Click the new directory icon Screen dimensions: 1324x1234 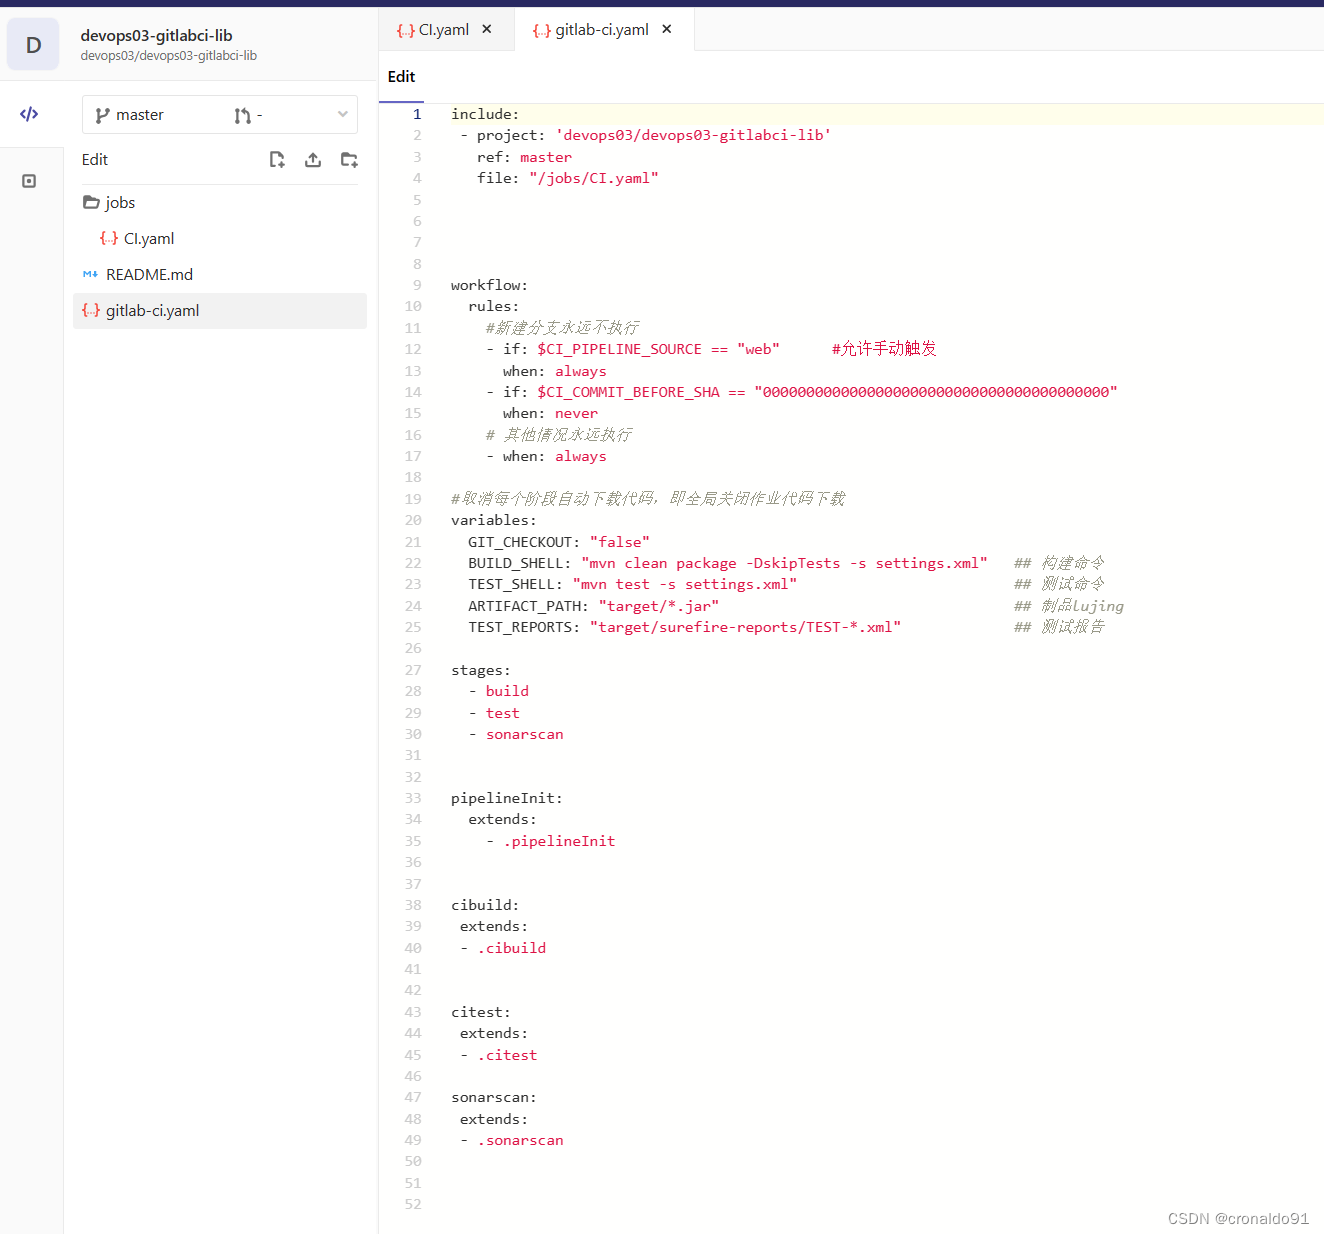point(349,159)
